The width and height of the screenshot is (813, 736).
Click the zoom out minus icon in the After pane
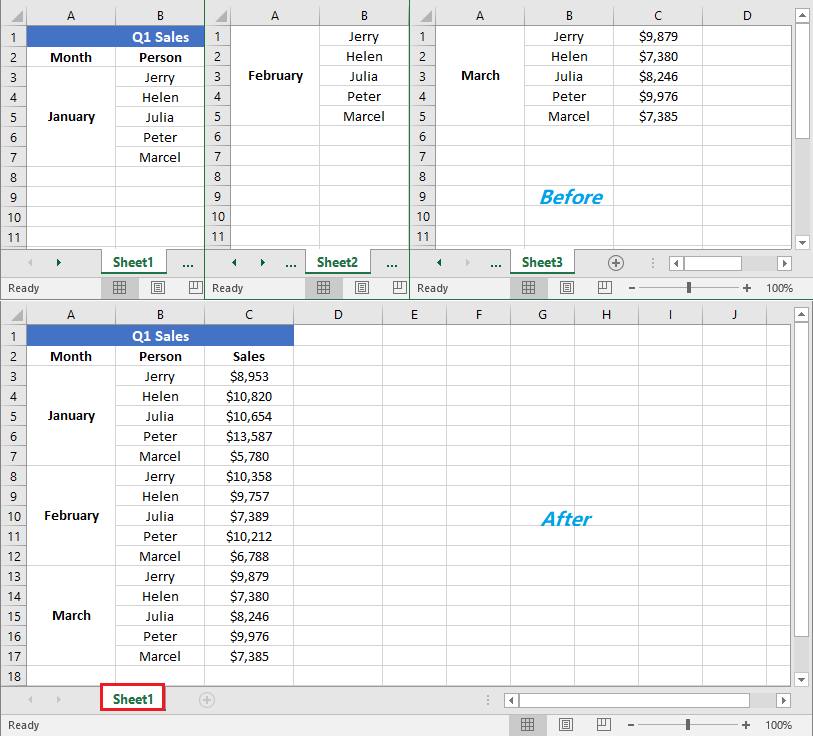click(x=630, y=725)
